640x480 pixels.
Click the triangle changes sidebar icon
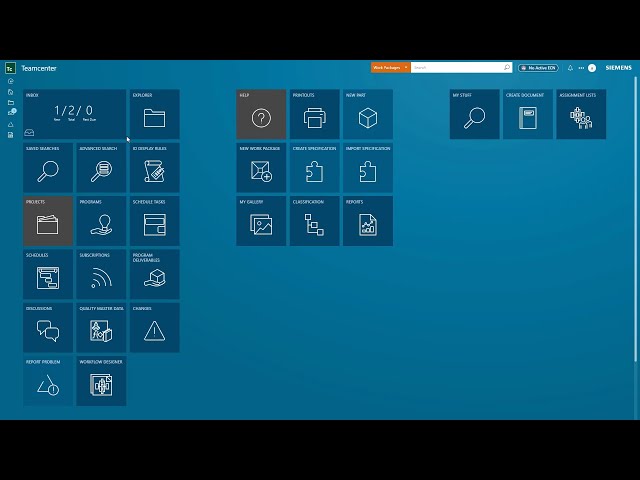click(11, 124)
